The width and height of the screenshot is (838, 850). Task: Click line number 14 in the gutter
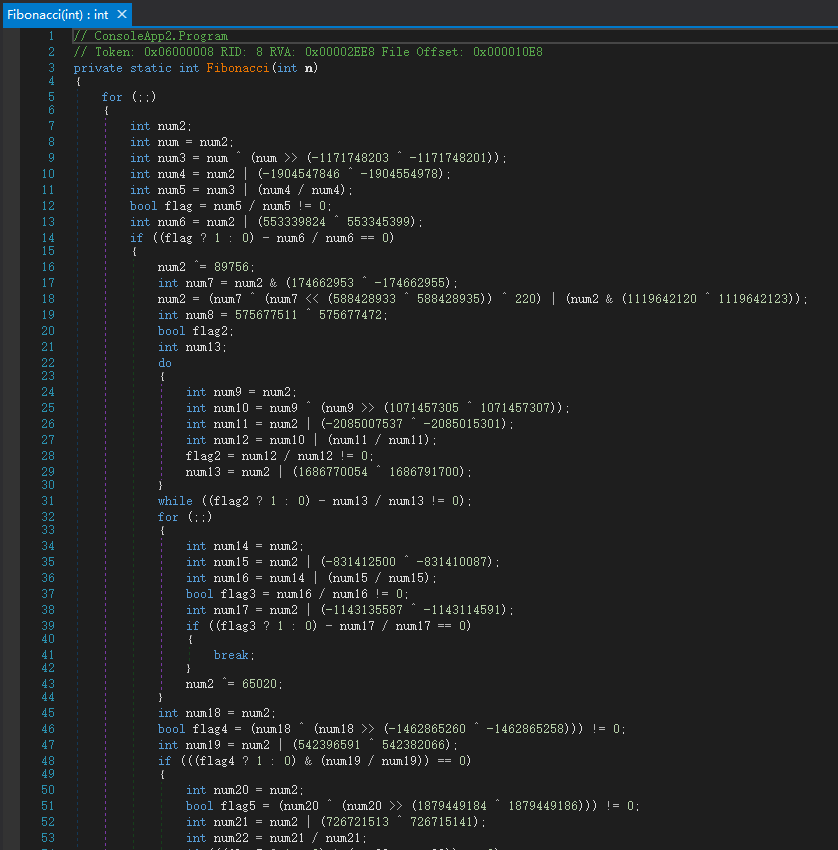[49, 238]
